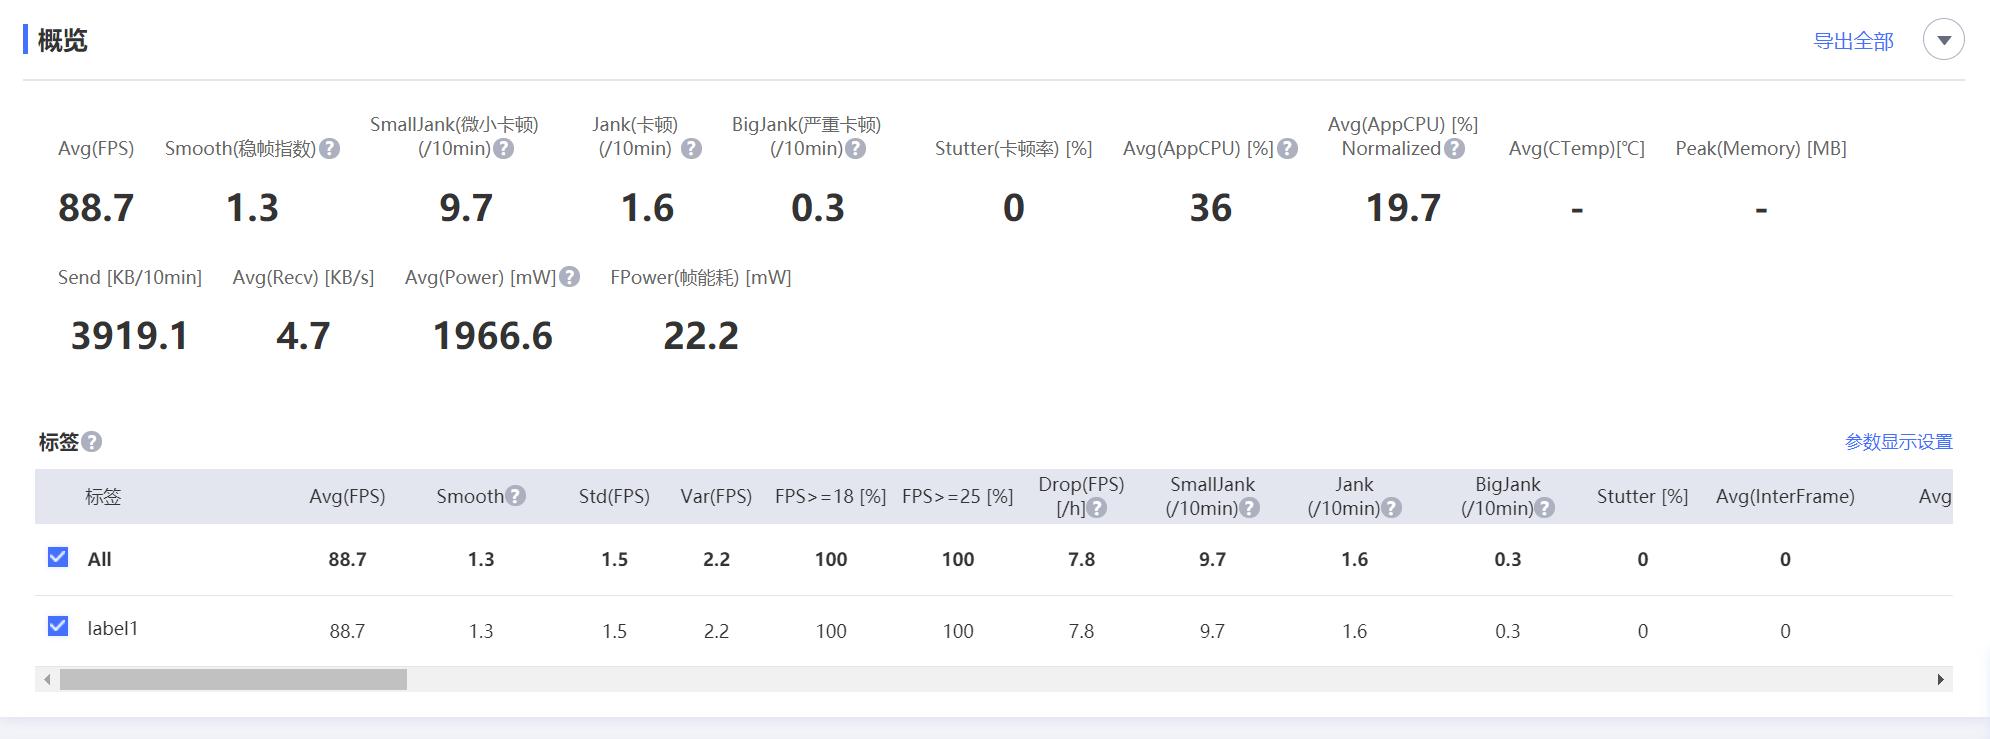Click help icon next to Avg(AppCPU) [%]
Viewport: 1990px width, 739px height.
pos(1288,149)
